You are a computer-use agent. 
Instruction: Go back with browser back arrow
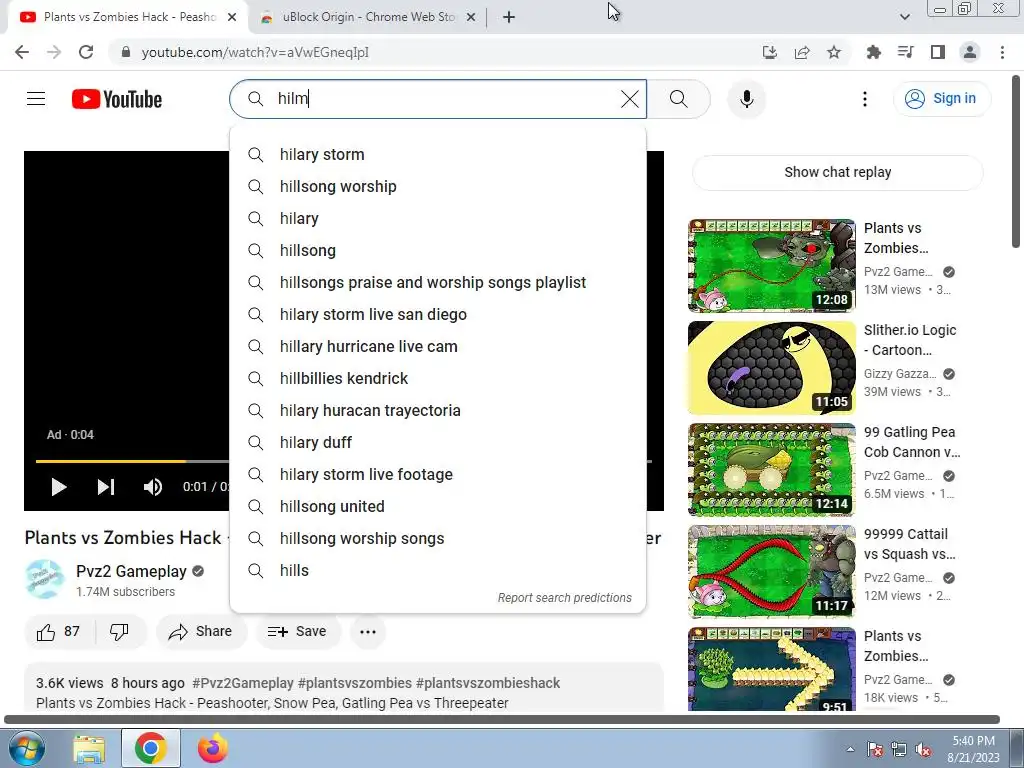point(22,52)
